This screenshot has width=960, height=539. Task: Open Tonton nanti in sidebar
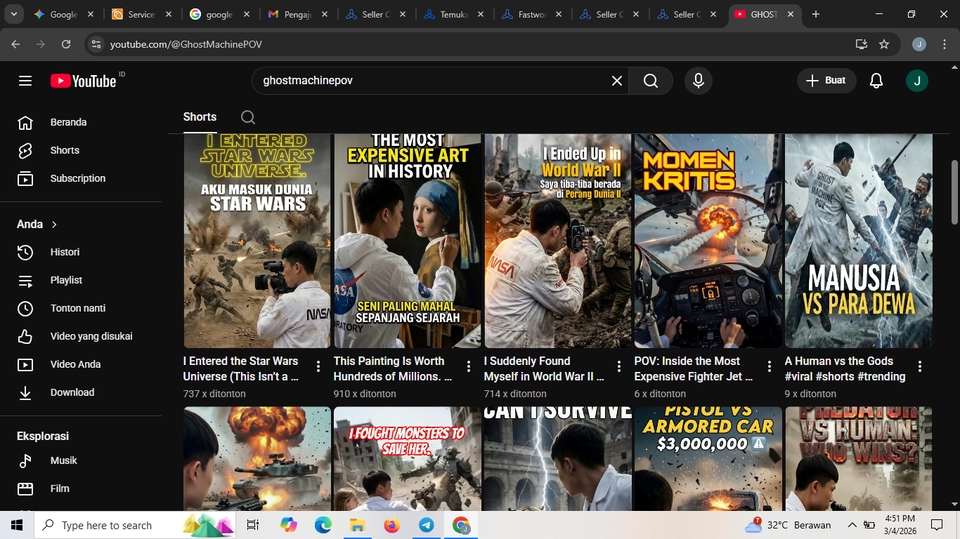click(77, 308)
